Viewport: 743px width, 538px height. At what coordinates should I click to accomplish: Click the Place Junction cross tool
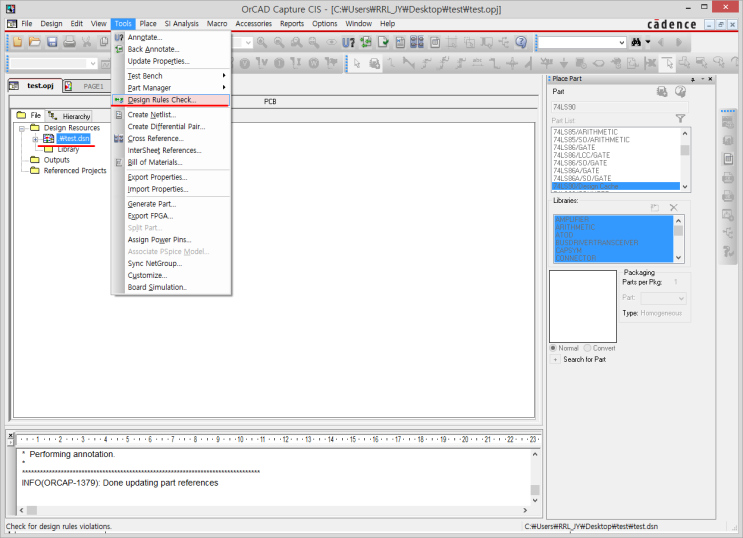512,63
